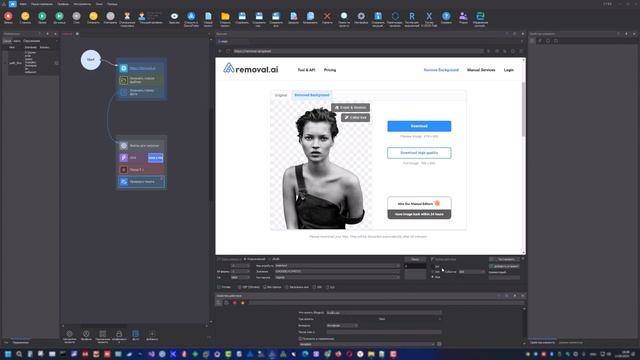Click the portrait result image
Viewport: 640px width, 360px height.
point(322,165)
